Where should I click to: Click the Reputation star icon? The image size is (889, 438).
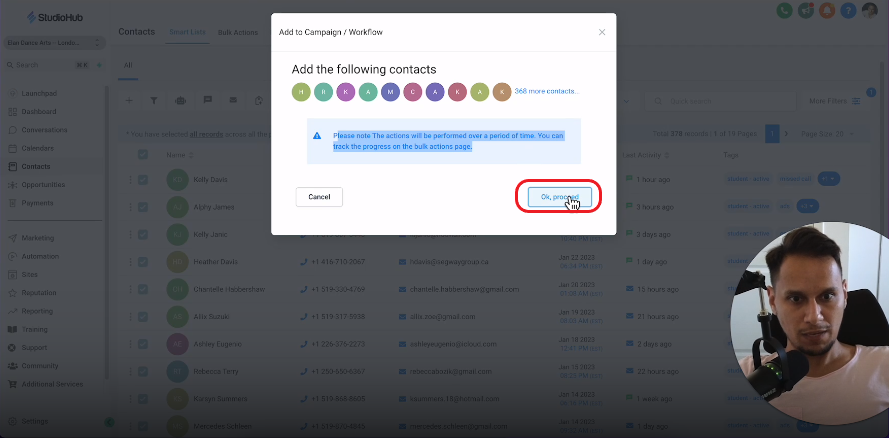tap(12, 293)
